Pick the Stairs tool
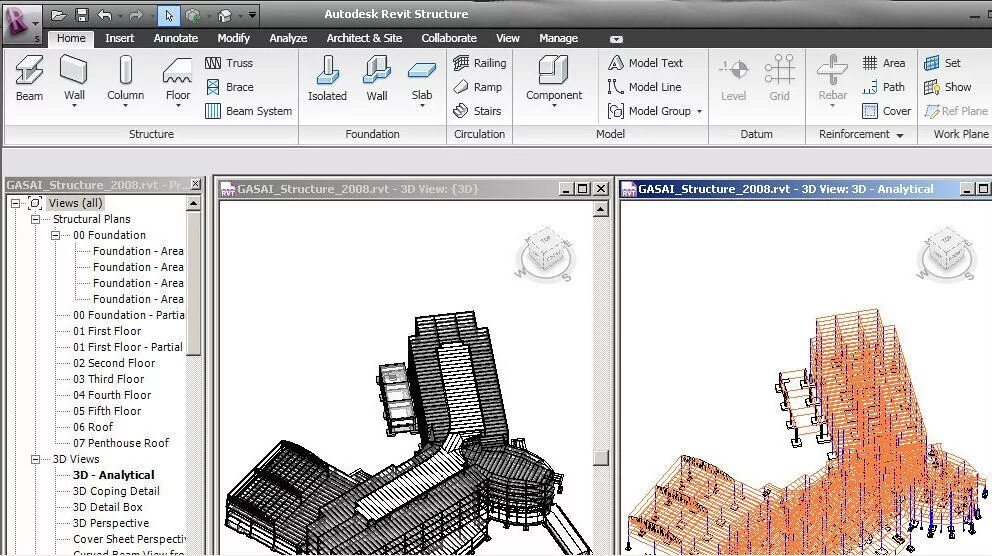This screenshot has width=992, height=556. [477, 111]
